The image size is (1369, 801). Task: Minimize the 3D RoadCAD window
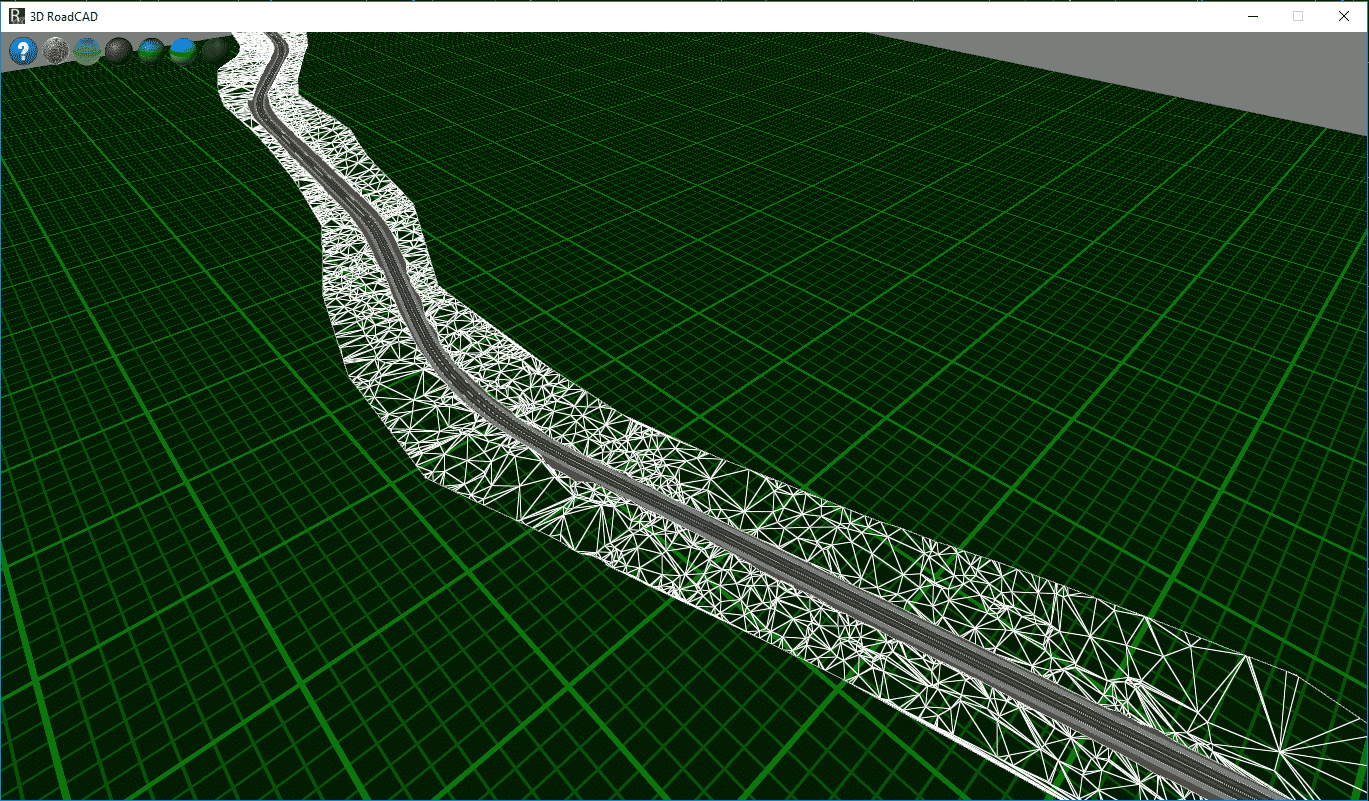[1252, 16]
